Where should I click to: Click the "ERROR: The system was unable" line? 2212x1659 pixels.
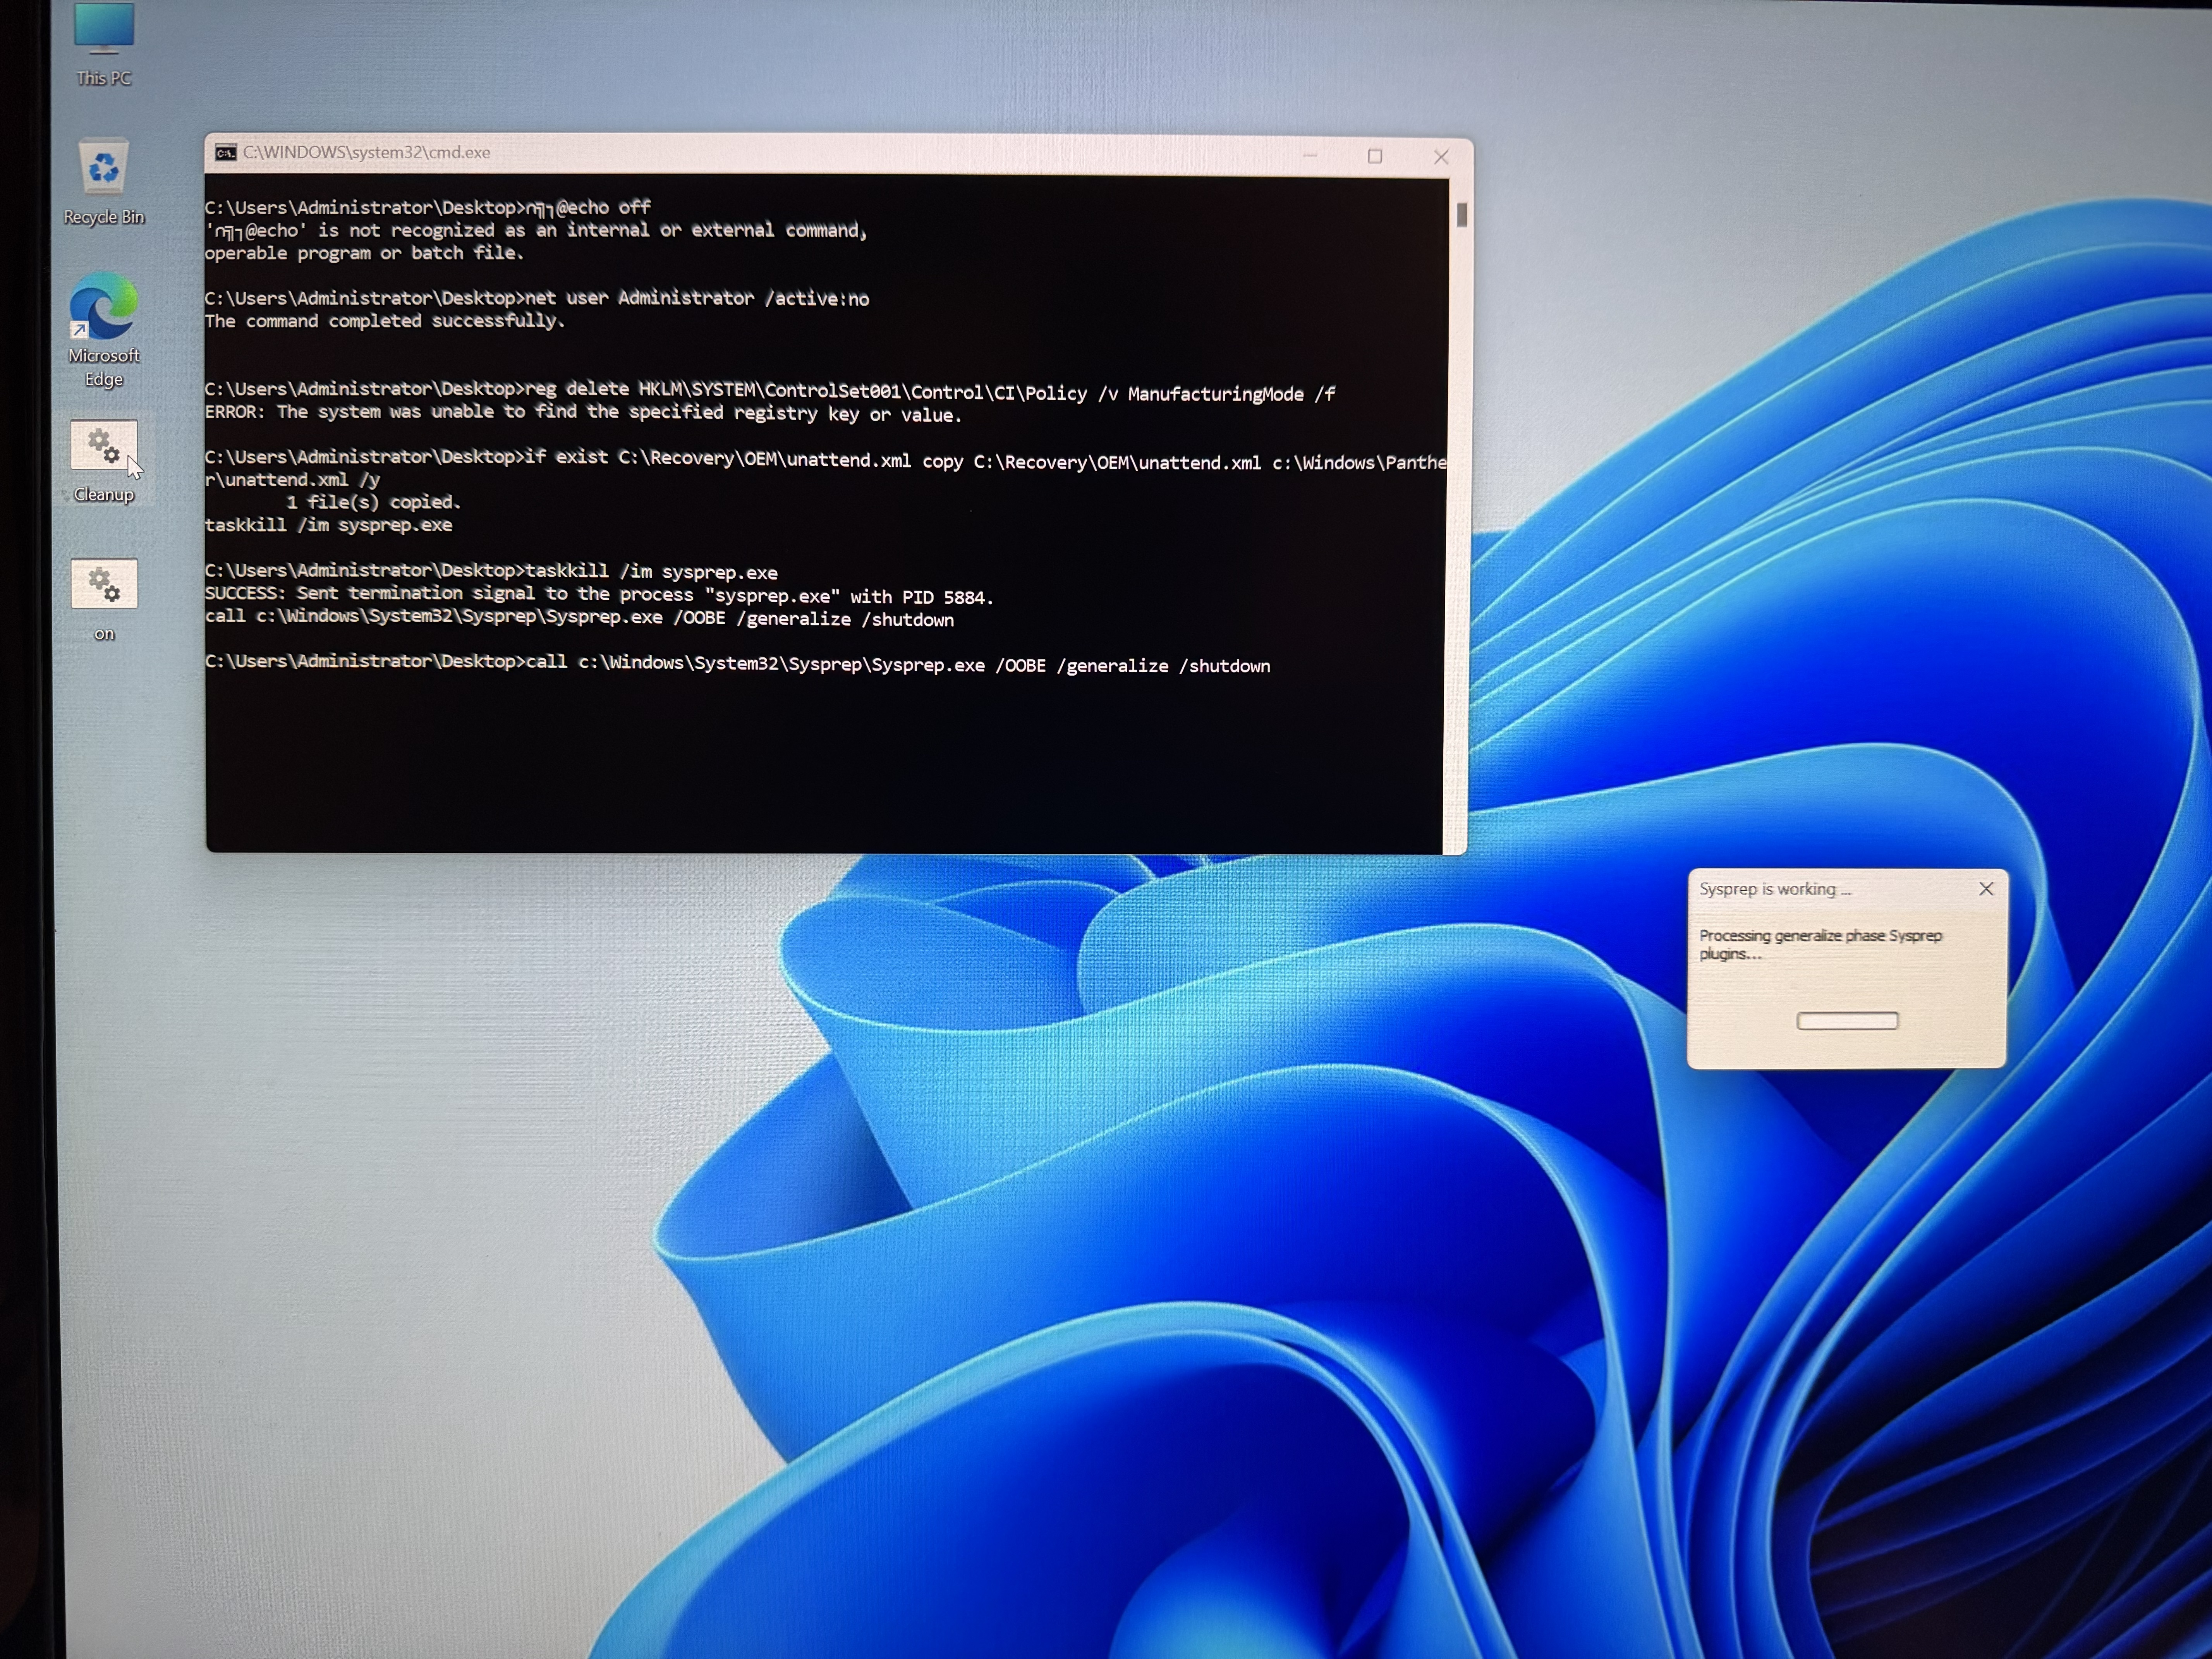click(582, 413)
